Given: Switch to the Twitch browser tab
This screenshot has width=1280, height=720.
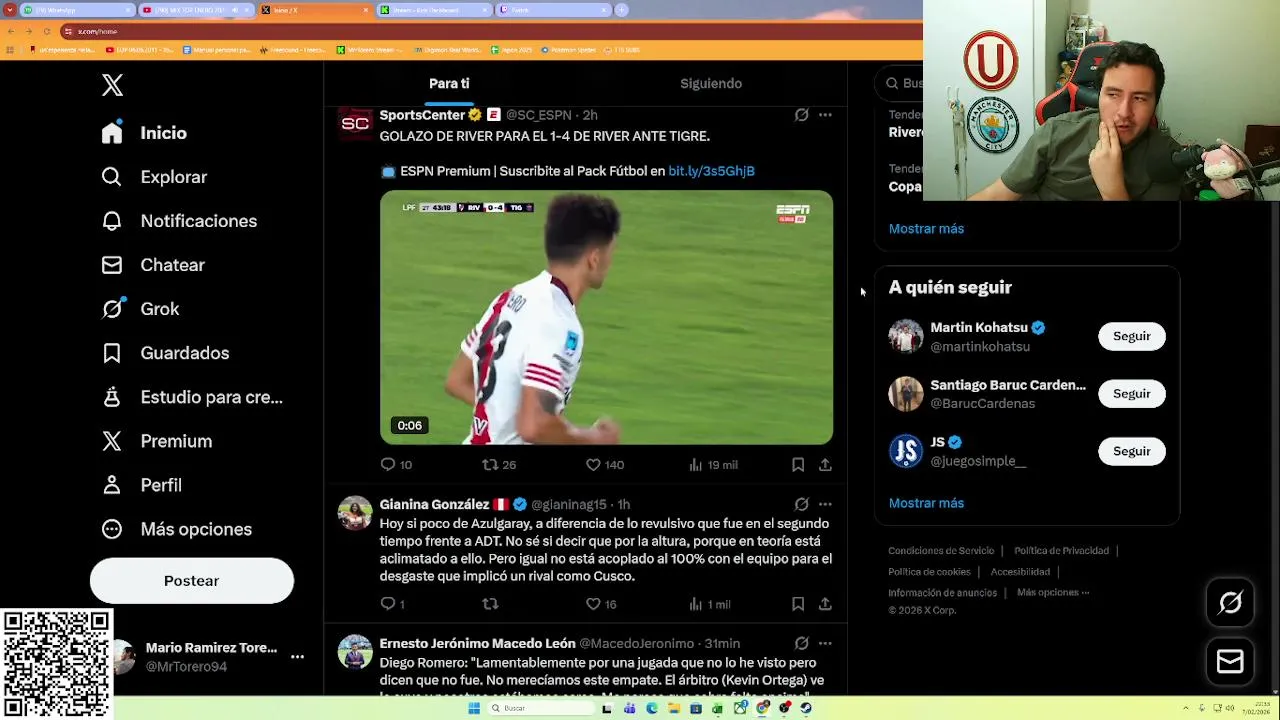Looking at the screenshot, I should [x=553, y=10].
